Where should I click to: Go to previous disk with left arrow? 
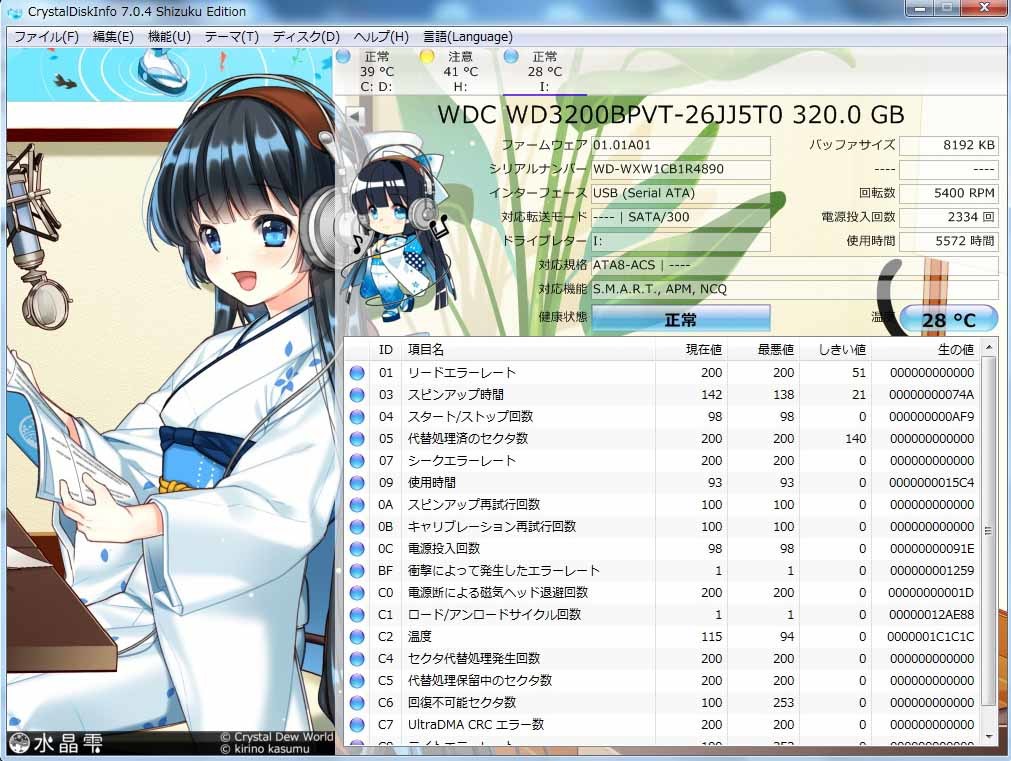(x=354, y=117)
